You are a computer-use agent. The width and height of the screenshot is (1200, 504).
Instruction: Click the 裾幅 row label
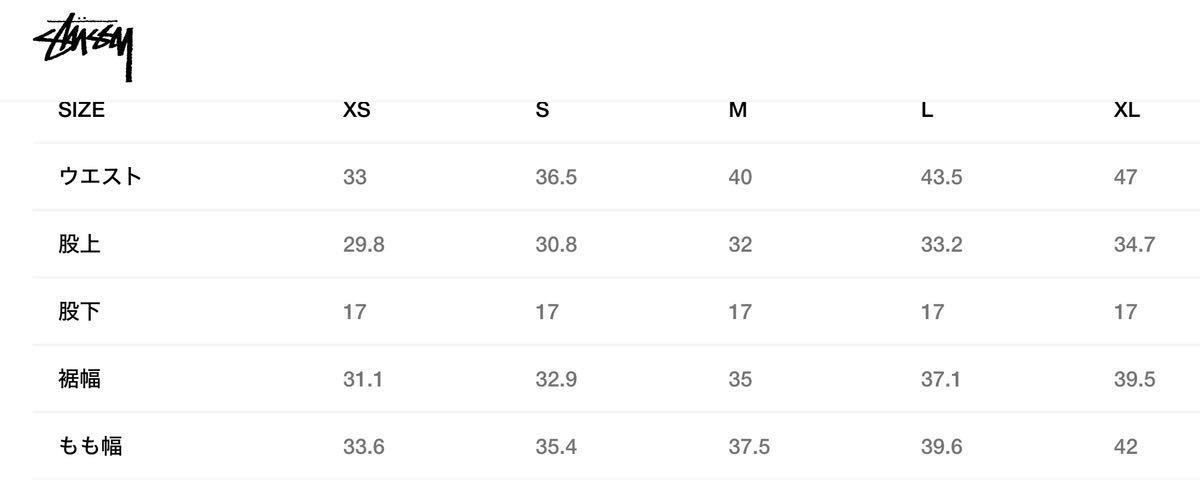pyautogui.click(x=80, y=379)
